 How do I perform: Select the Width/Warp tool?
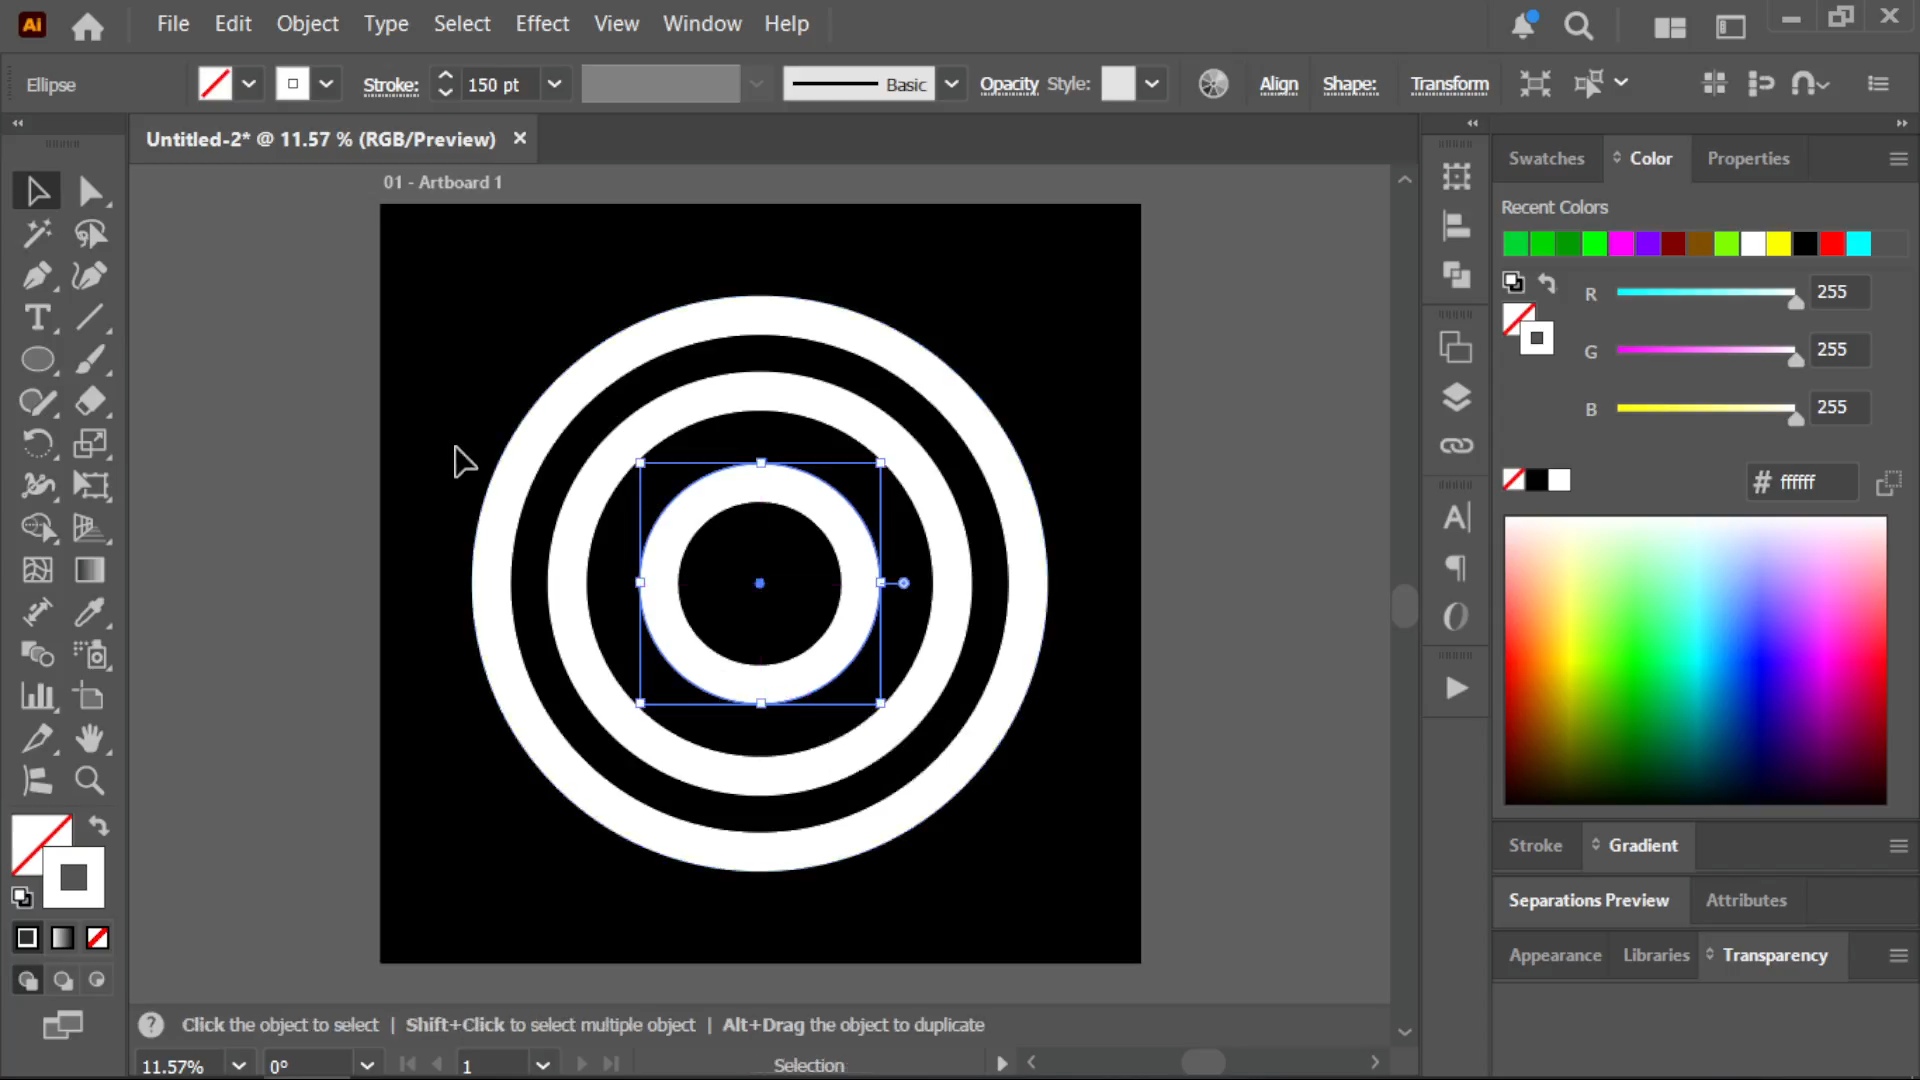point(37,486)
